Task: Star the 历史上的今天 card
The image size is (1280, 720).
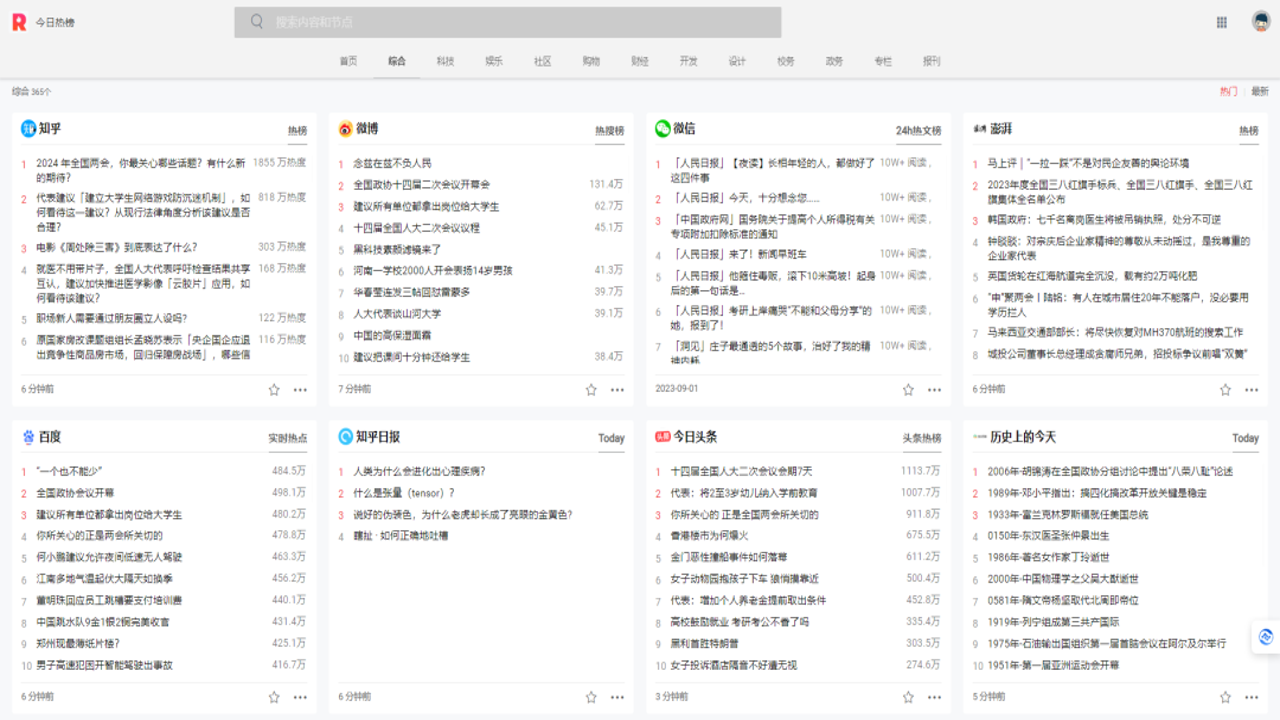Action: click(x=1225, y=697)
